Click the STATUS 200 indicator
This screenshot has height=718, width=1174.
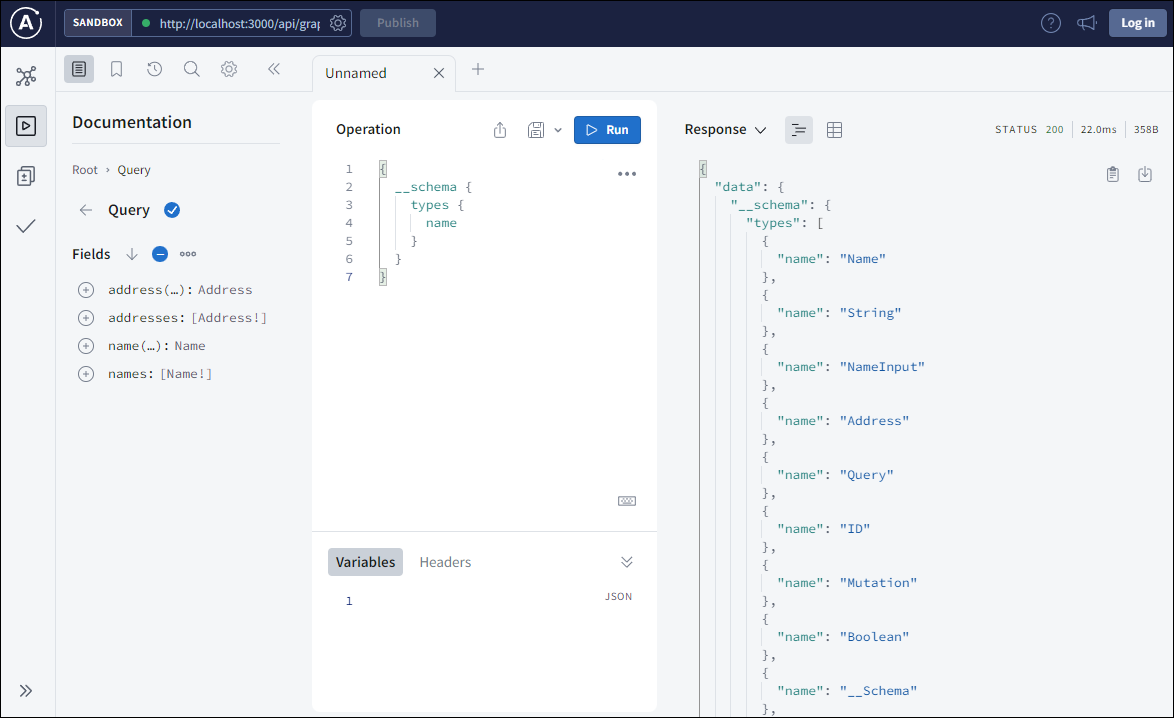1029,130
